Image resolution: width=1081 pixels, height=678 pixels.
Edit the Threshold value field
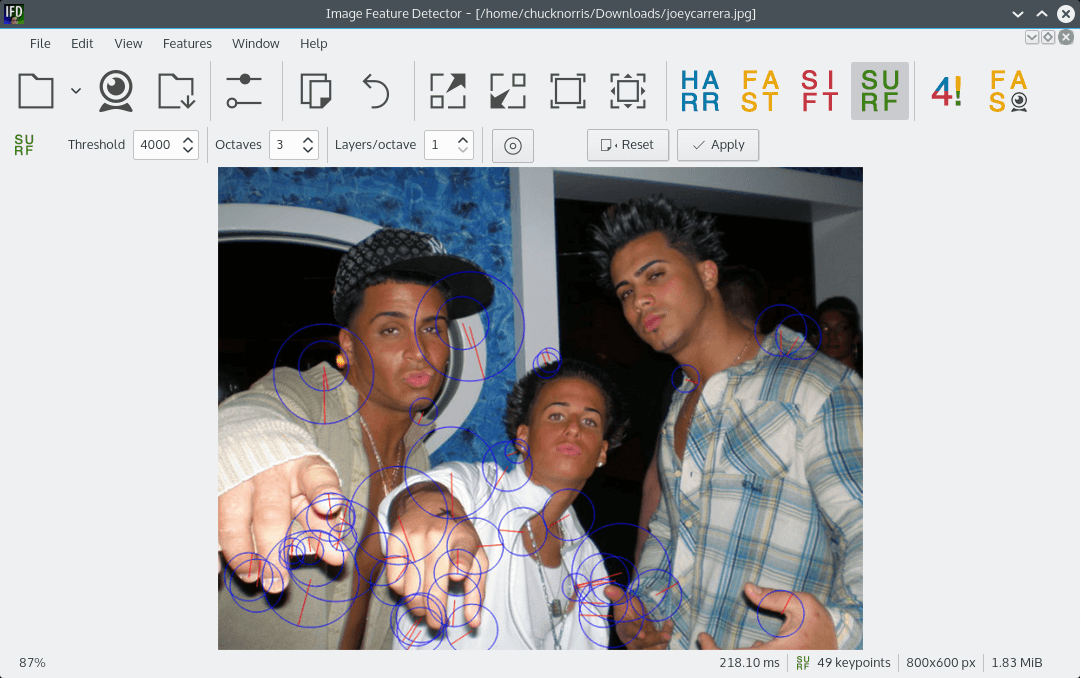[158, 144]
